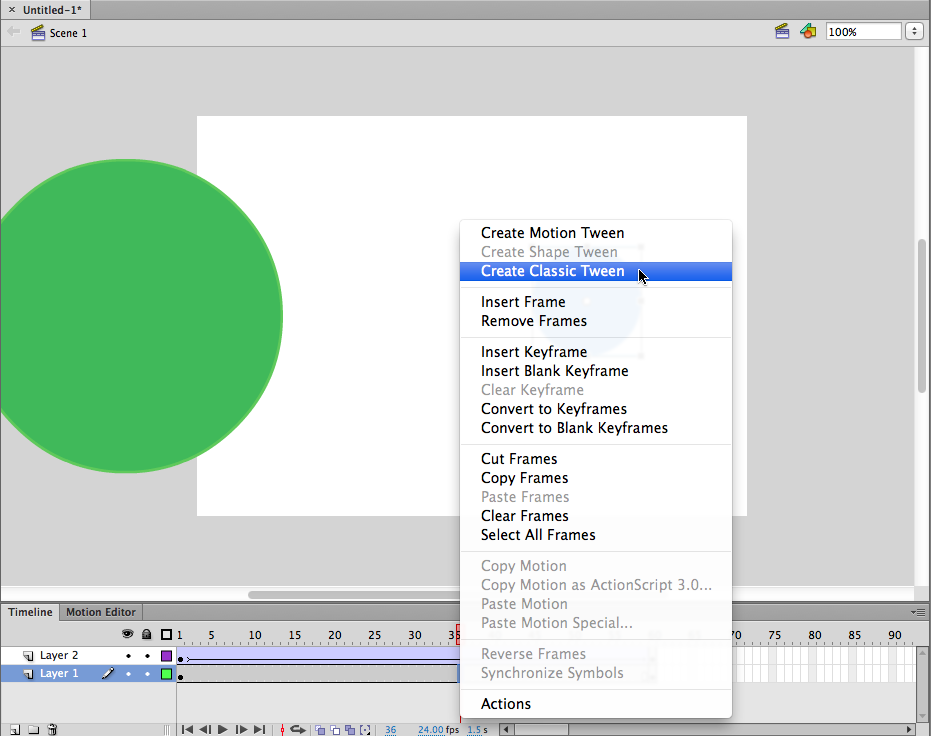Screen dimensions: 931x736
Task: Click the Edit Symbols icon
Action: point(808,32)
